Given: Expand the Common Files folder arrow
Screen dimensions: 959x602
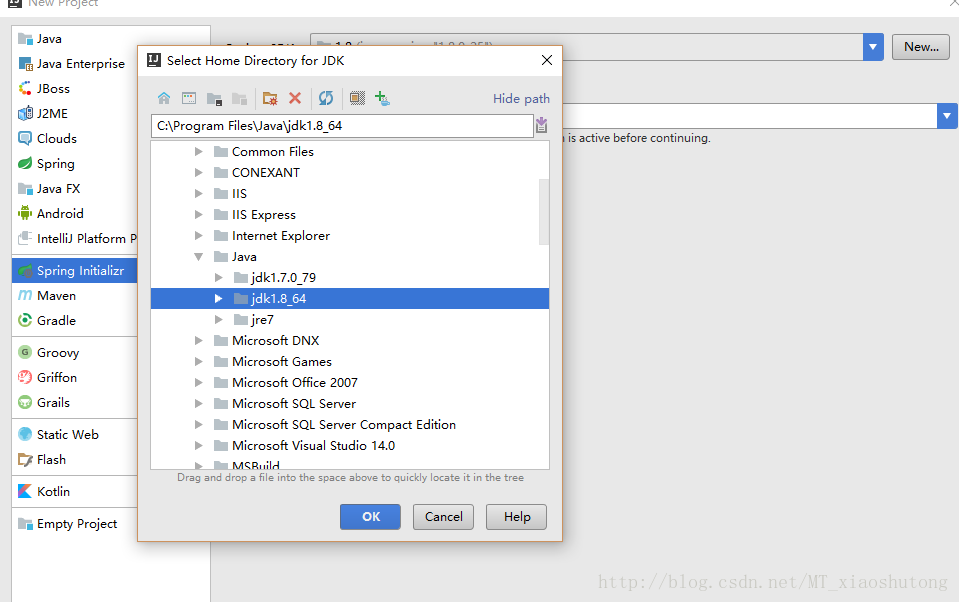Looking at the screenshot, I should tap(198, 152).
